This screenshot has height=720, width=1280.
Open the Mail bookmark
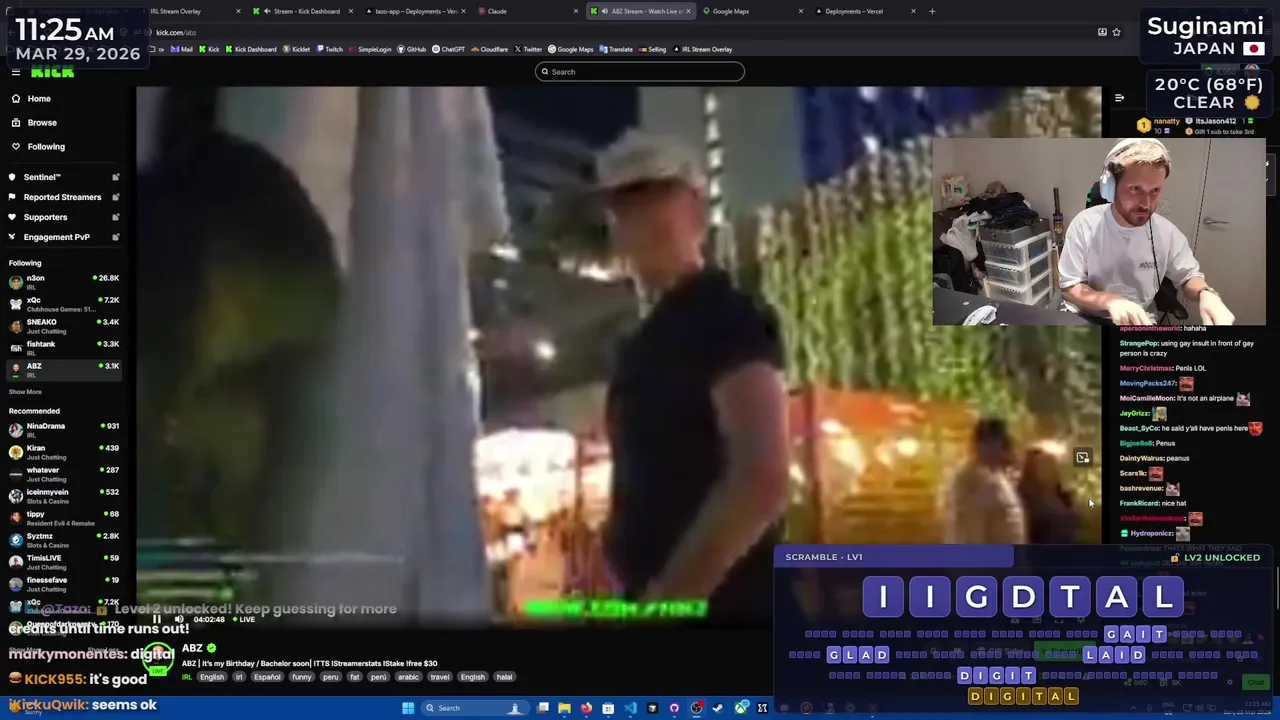pyautogui.click(x=181, y=49)
